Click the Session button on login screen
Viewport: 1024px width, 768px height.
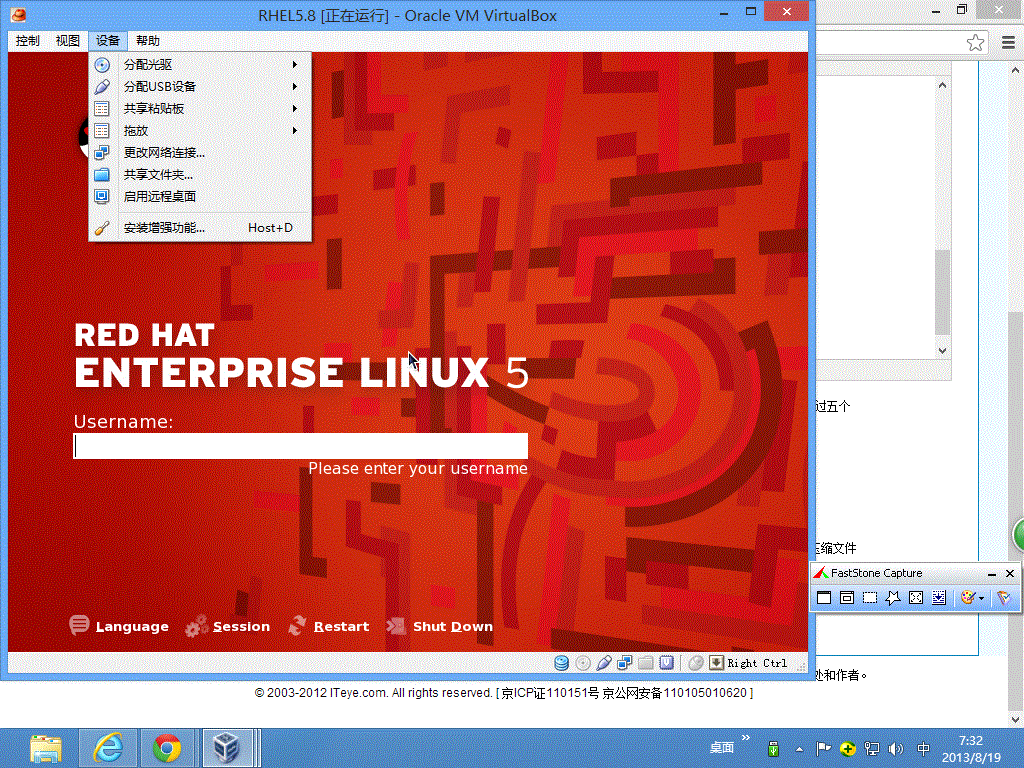point(227,626)
